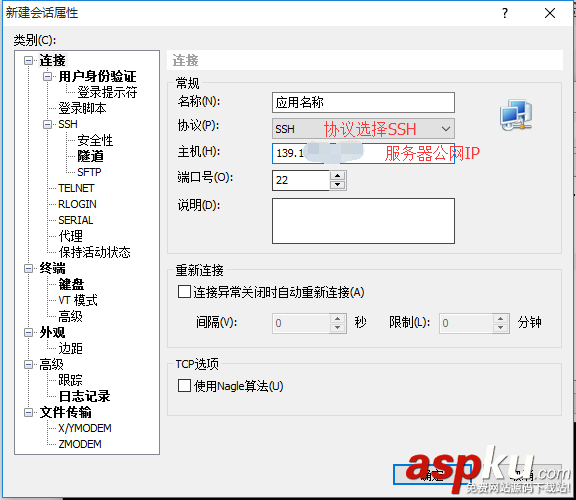Increase the port number with up arrow
Viewport: 576px width, 500px height.
(338, 175)
